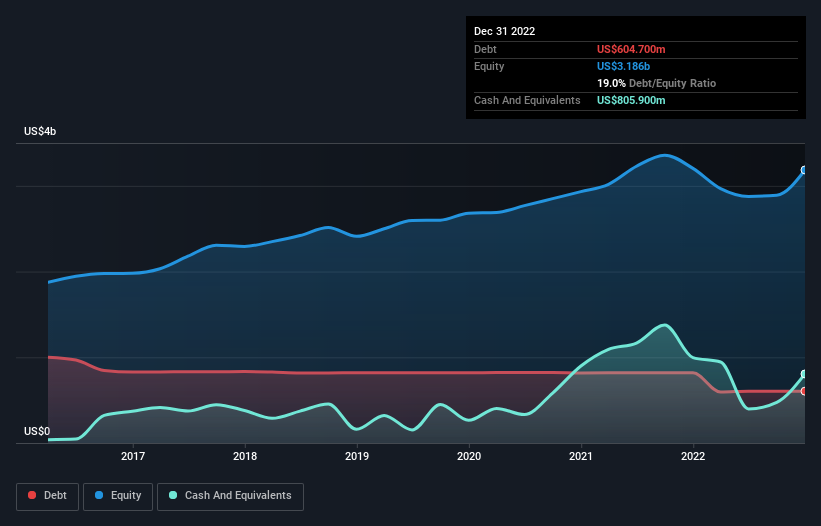Click the US$4b axis label

[40, 131]
